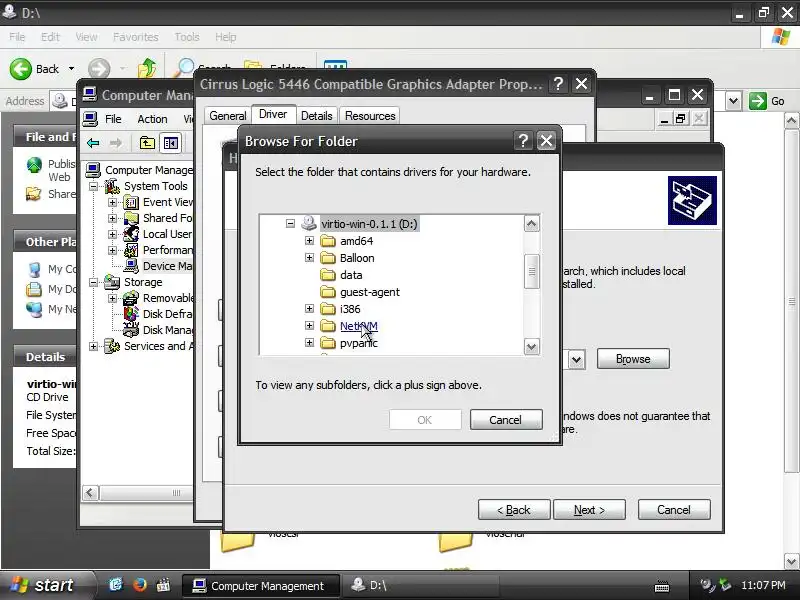Click the < Back wizard button

[514, 510]
